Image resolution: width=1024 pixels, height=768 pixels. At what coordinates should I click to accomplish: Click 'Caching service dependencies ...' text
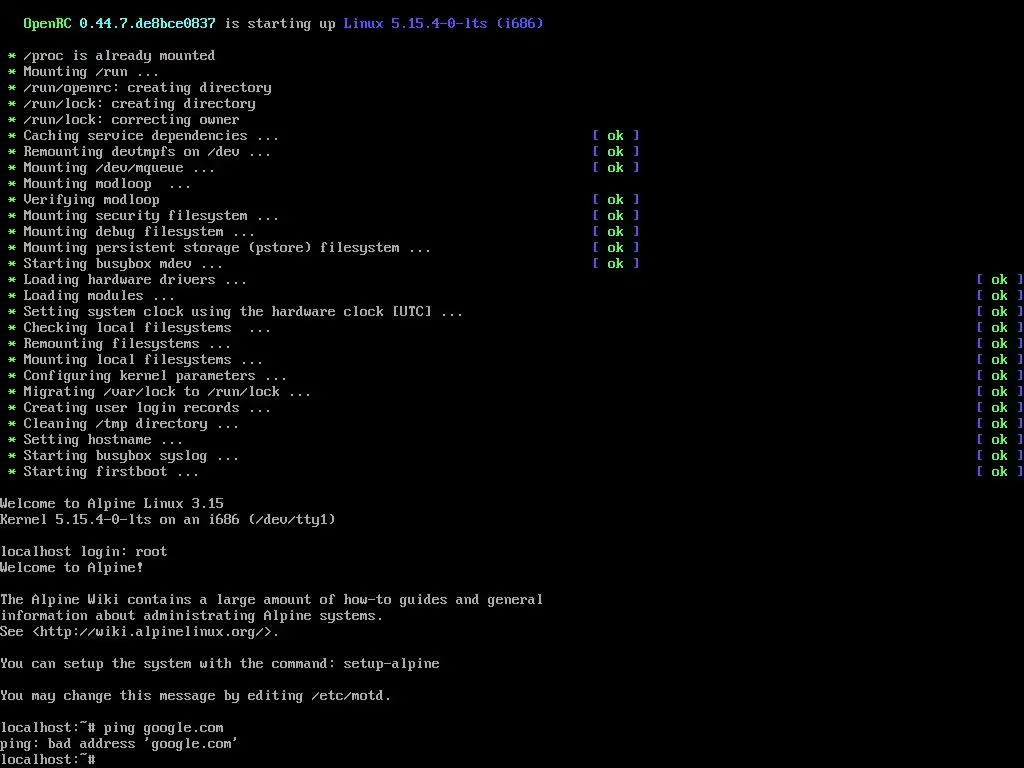click(151, 136)
